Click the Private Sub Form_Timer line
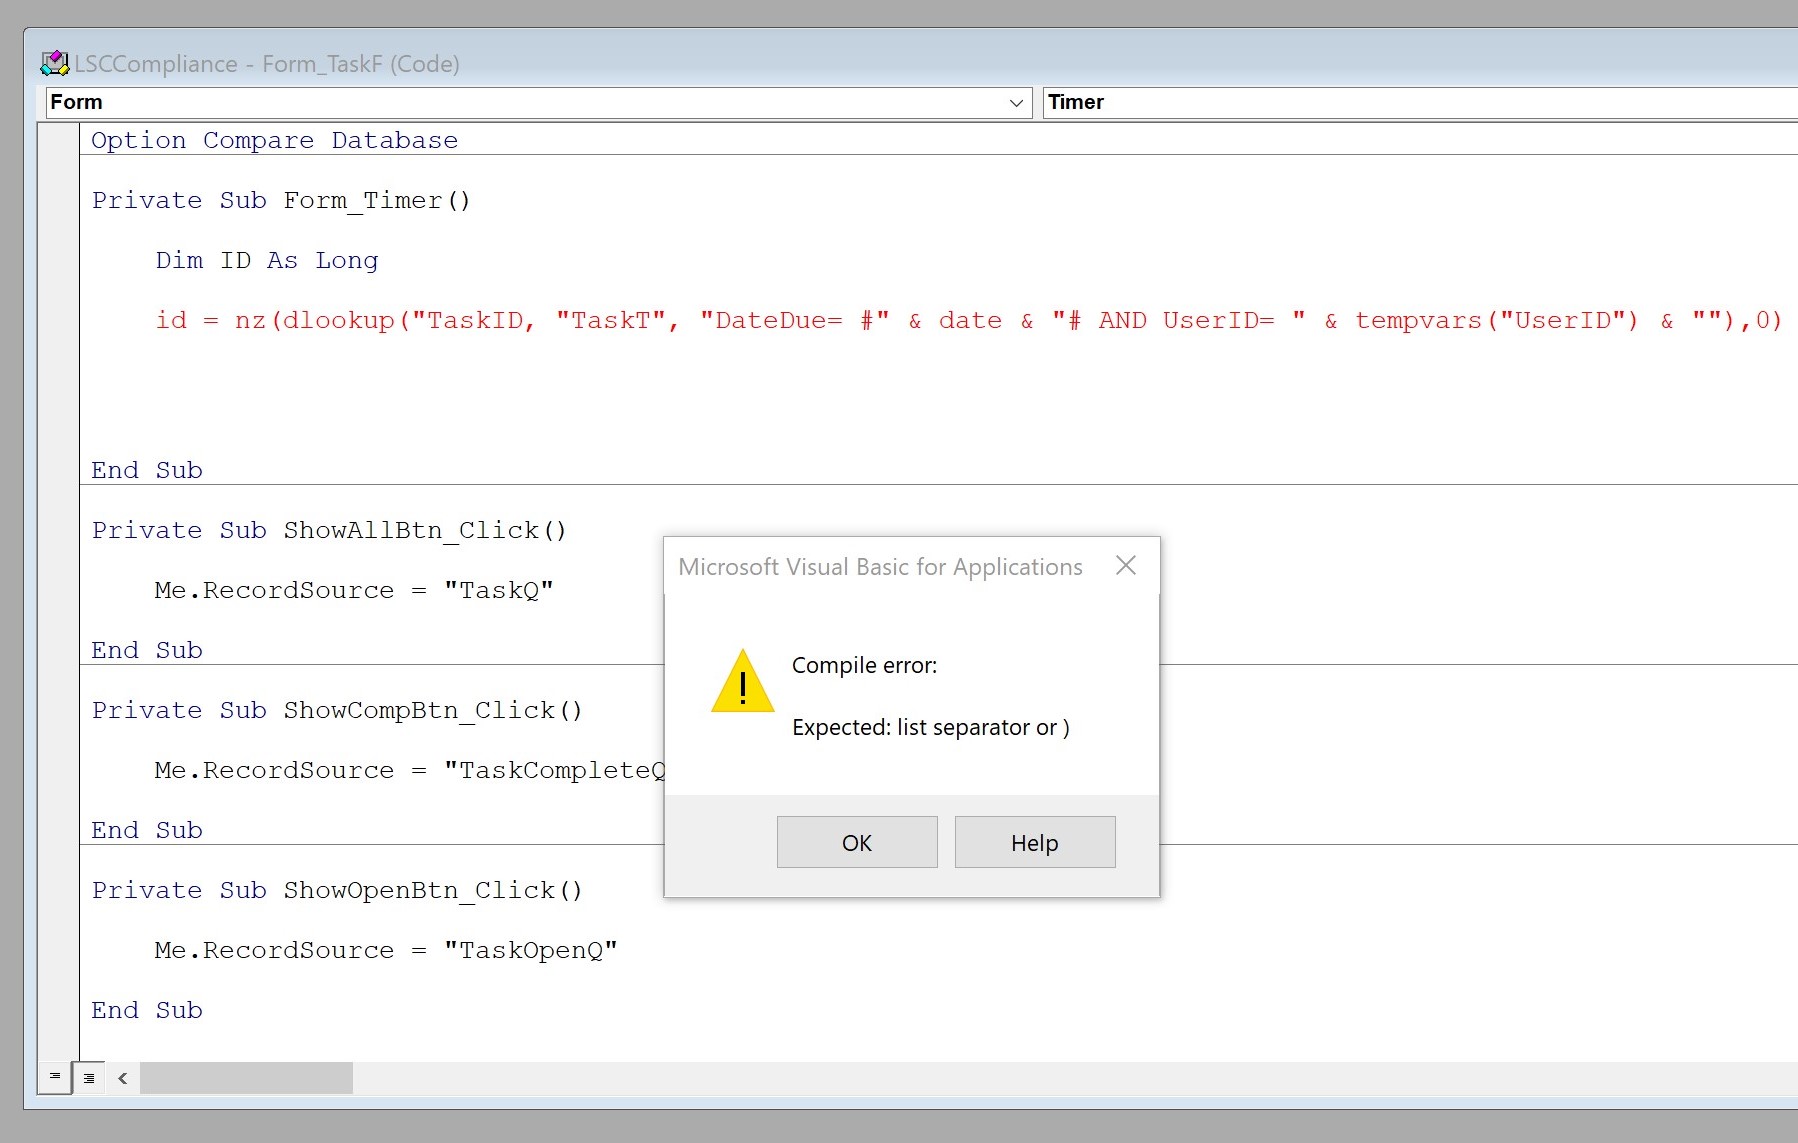 pos(281,201)
